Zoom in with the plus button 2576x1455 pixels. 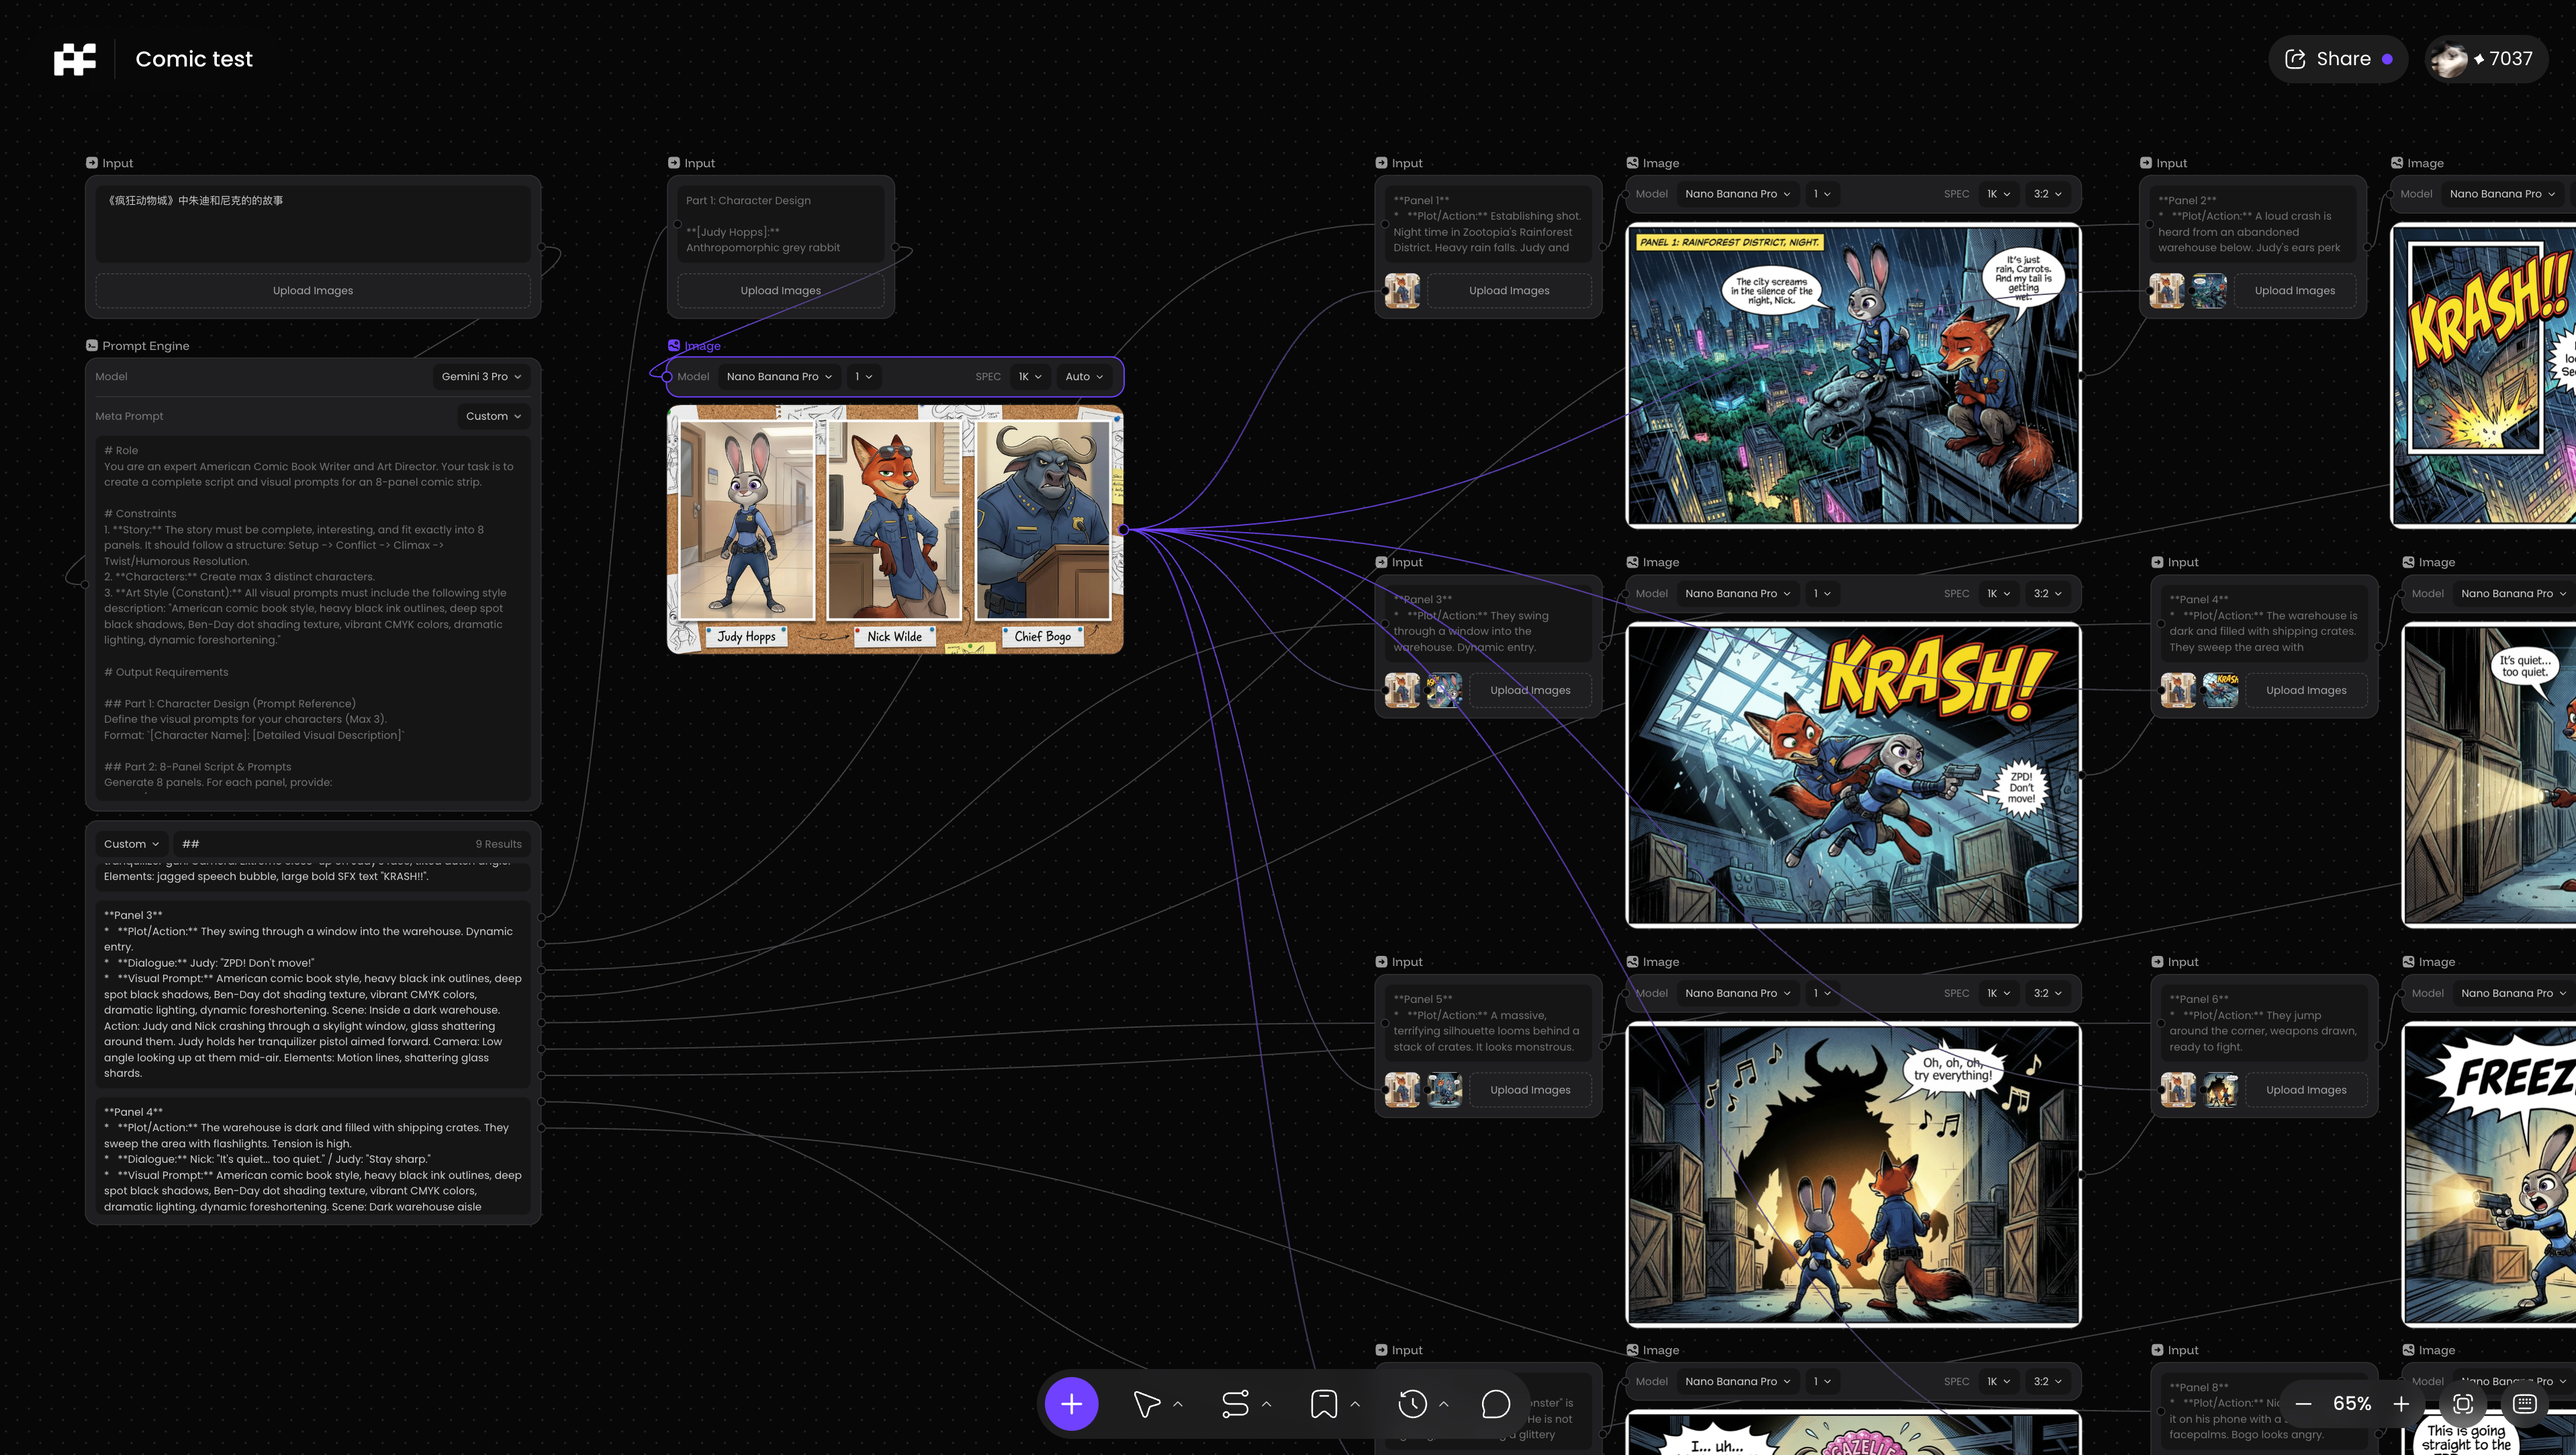(2401, 1404)
